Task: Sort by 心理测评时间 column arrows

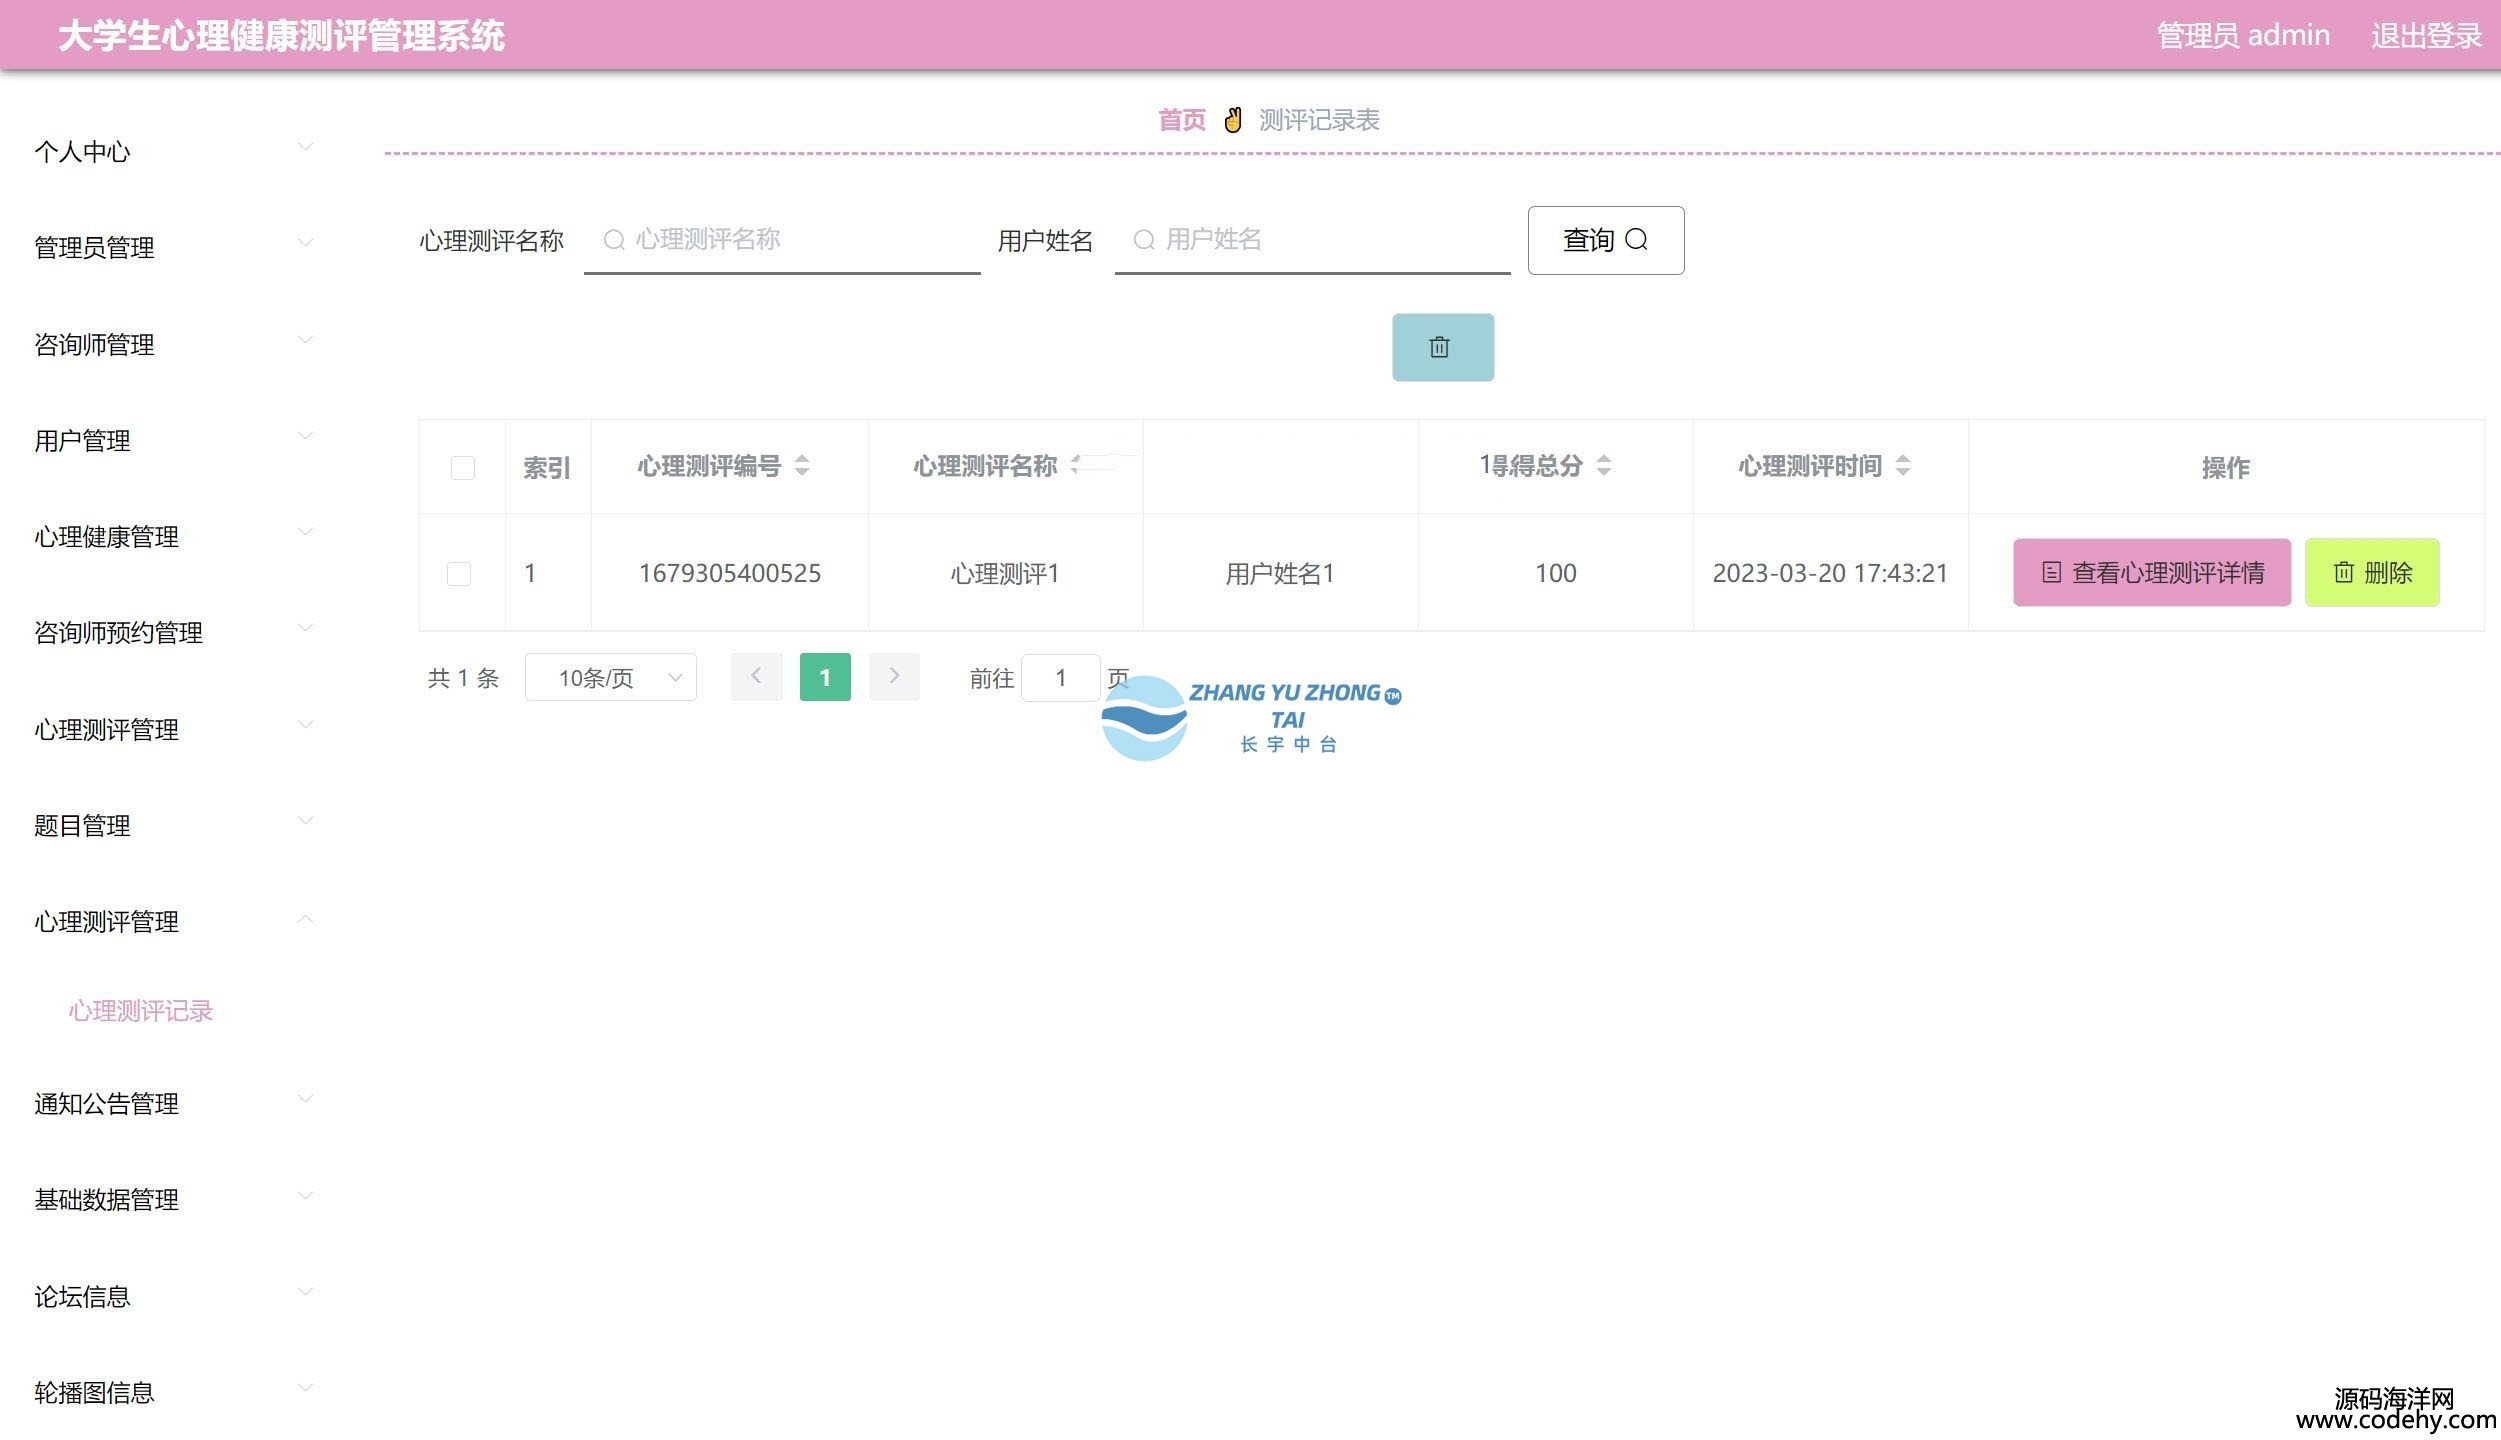Action: click(x=1903, y=465)
